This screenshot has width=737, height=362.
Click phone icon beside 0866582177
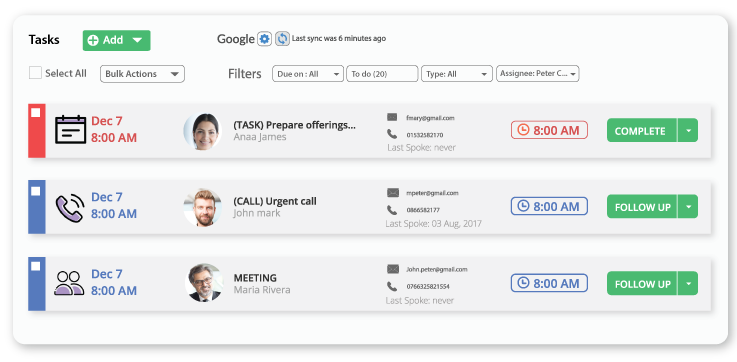[392, 210]
